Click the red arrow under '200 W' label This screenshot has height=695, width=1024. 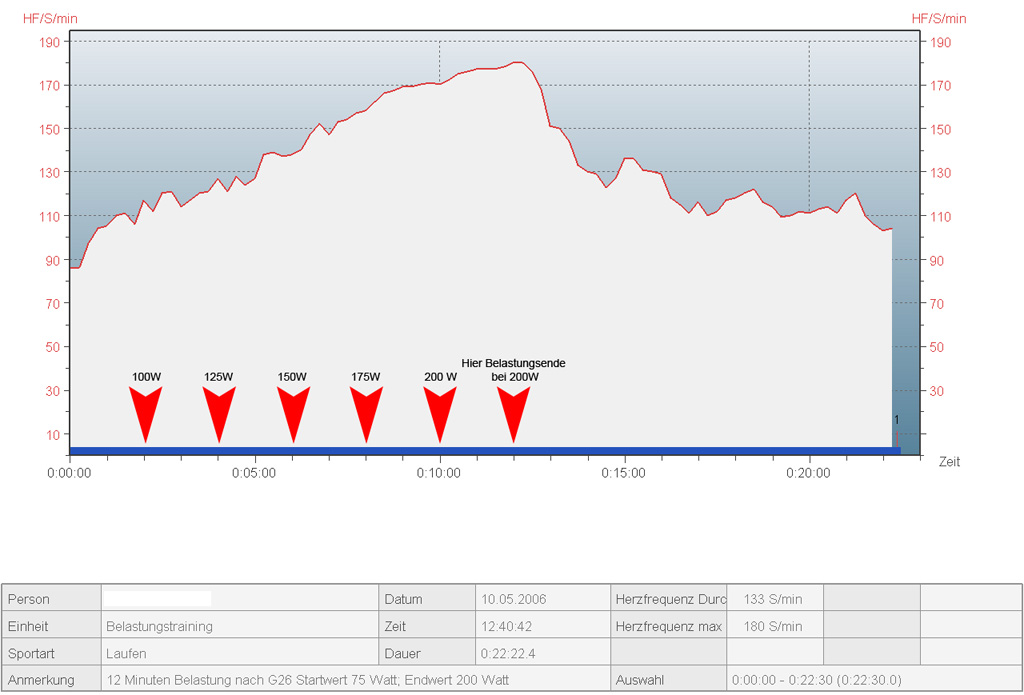point(440,410)
